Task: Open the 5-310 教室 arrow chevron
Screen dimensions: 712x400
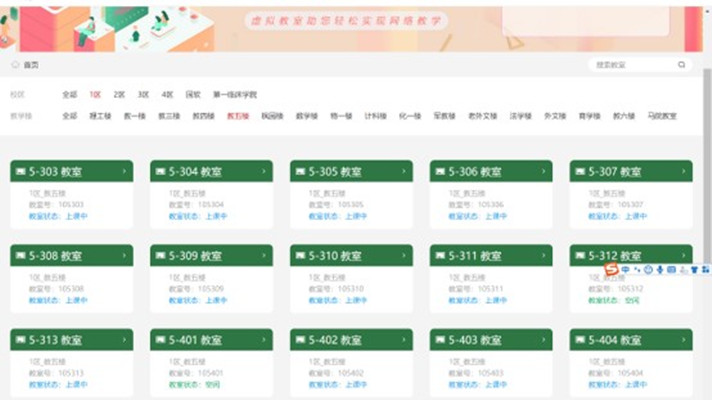Action: click(404, 256)
